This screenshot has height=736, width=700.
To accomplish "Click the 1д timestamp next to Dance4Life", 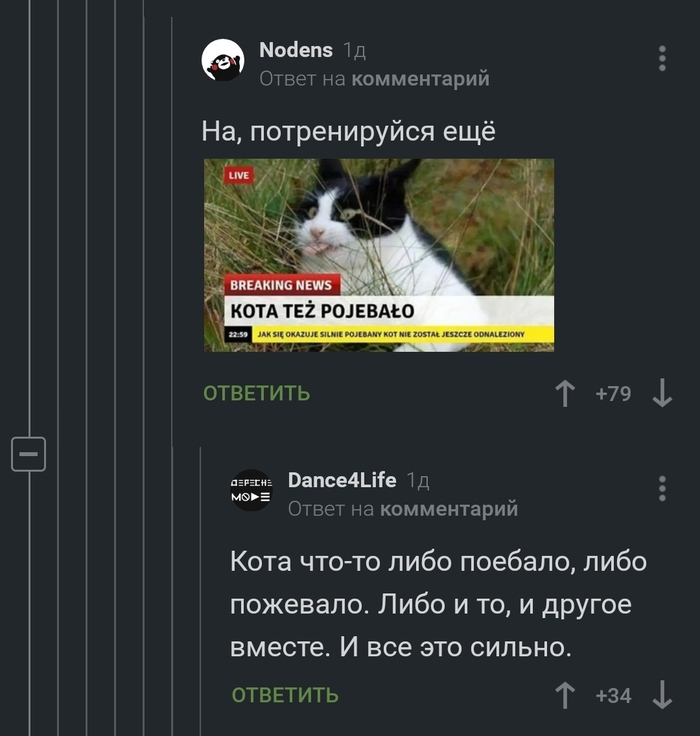I will point(418,480).
